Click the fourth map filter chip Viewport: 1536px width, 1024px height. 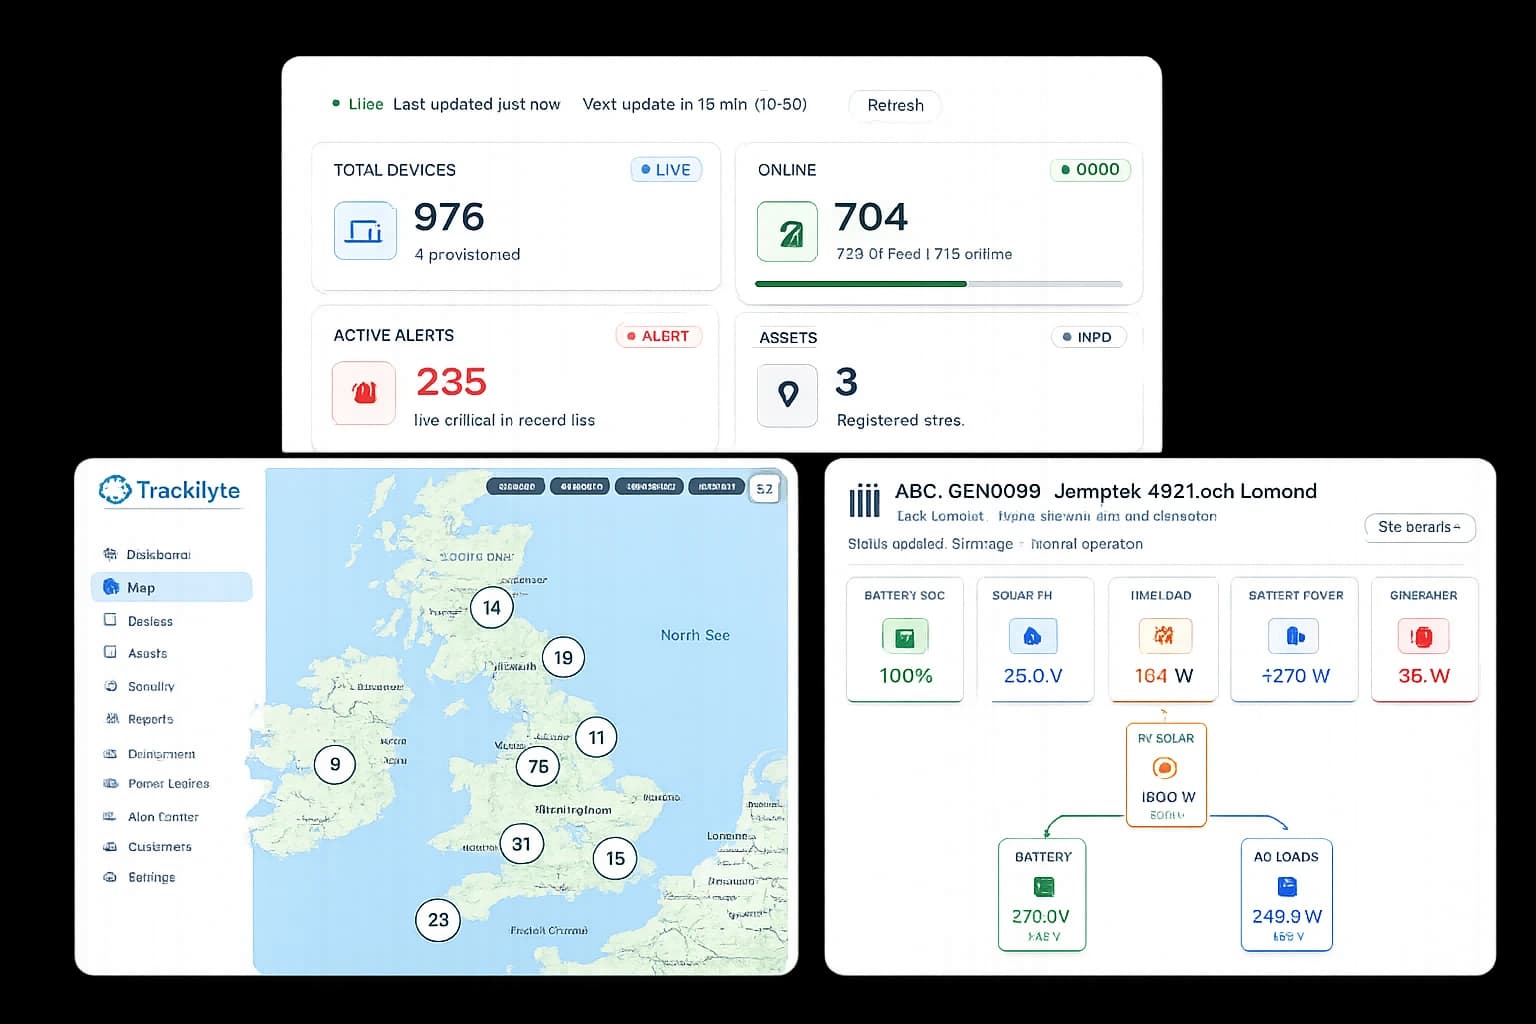point(717,486)
